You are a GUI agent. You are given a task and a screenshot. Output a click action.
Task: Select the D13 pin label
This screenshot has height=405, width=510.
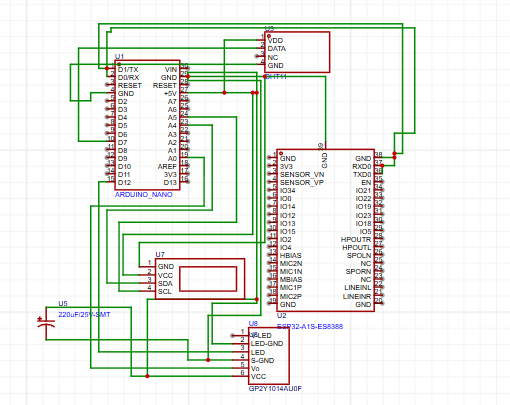coord(170,183)
